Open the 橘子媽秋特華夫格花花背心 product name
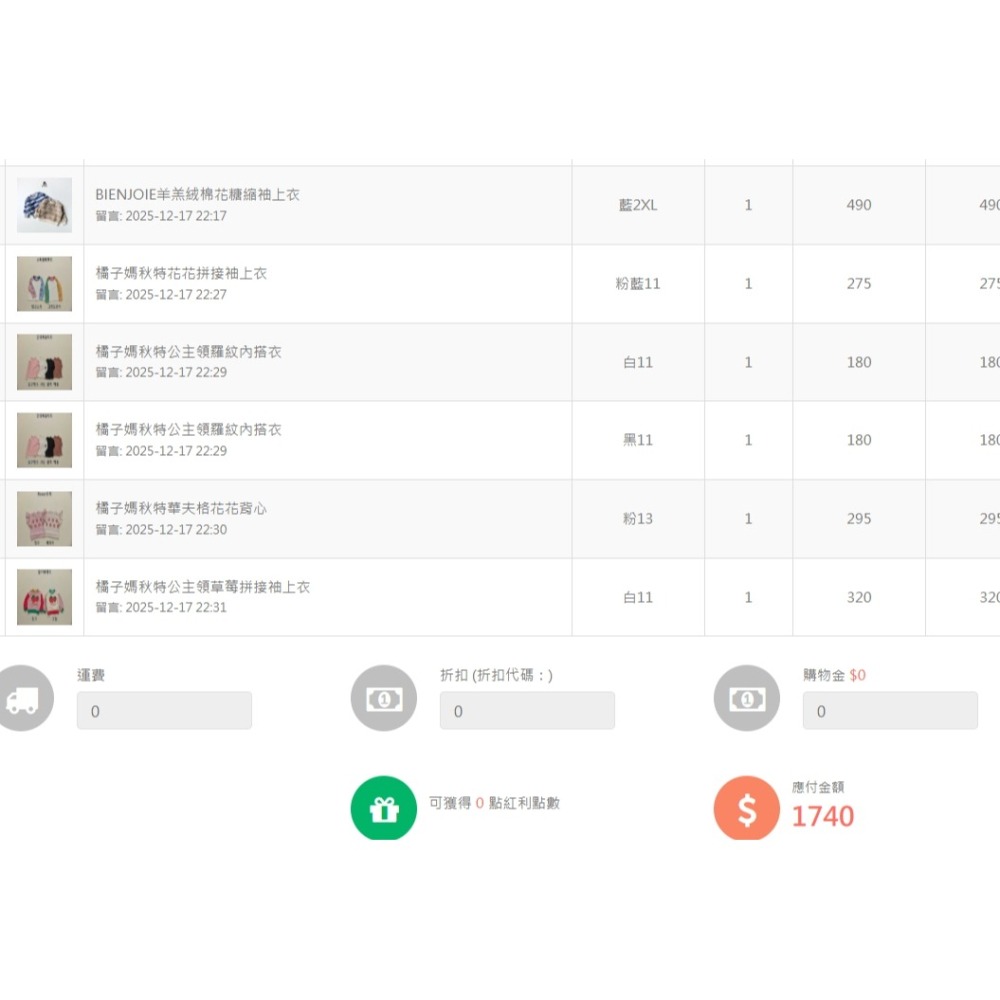This screenshot has height=1000, width=1000. coord(181,508)
